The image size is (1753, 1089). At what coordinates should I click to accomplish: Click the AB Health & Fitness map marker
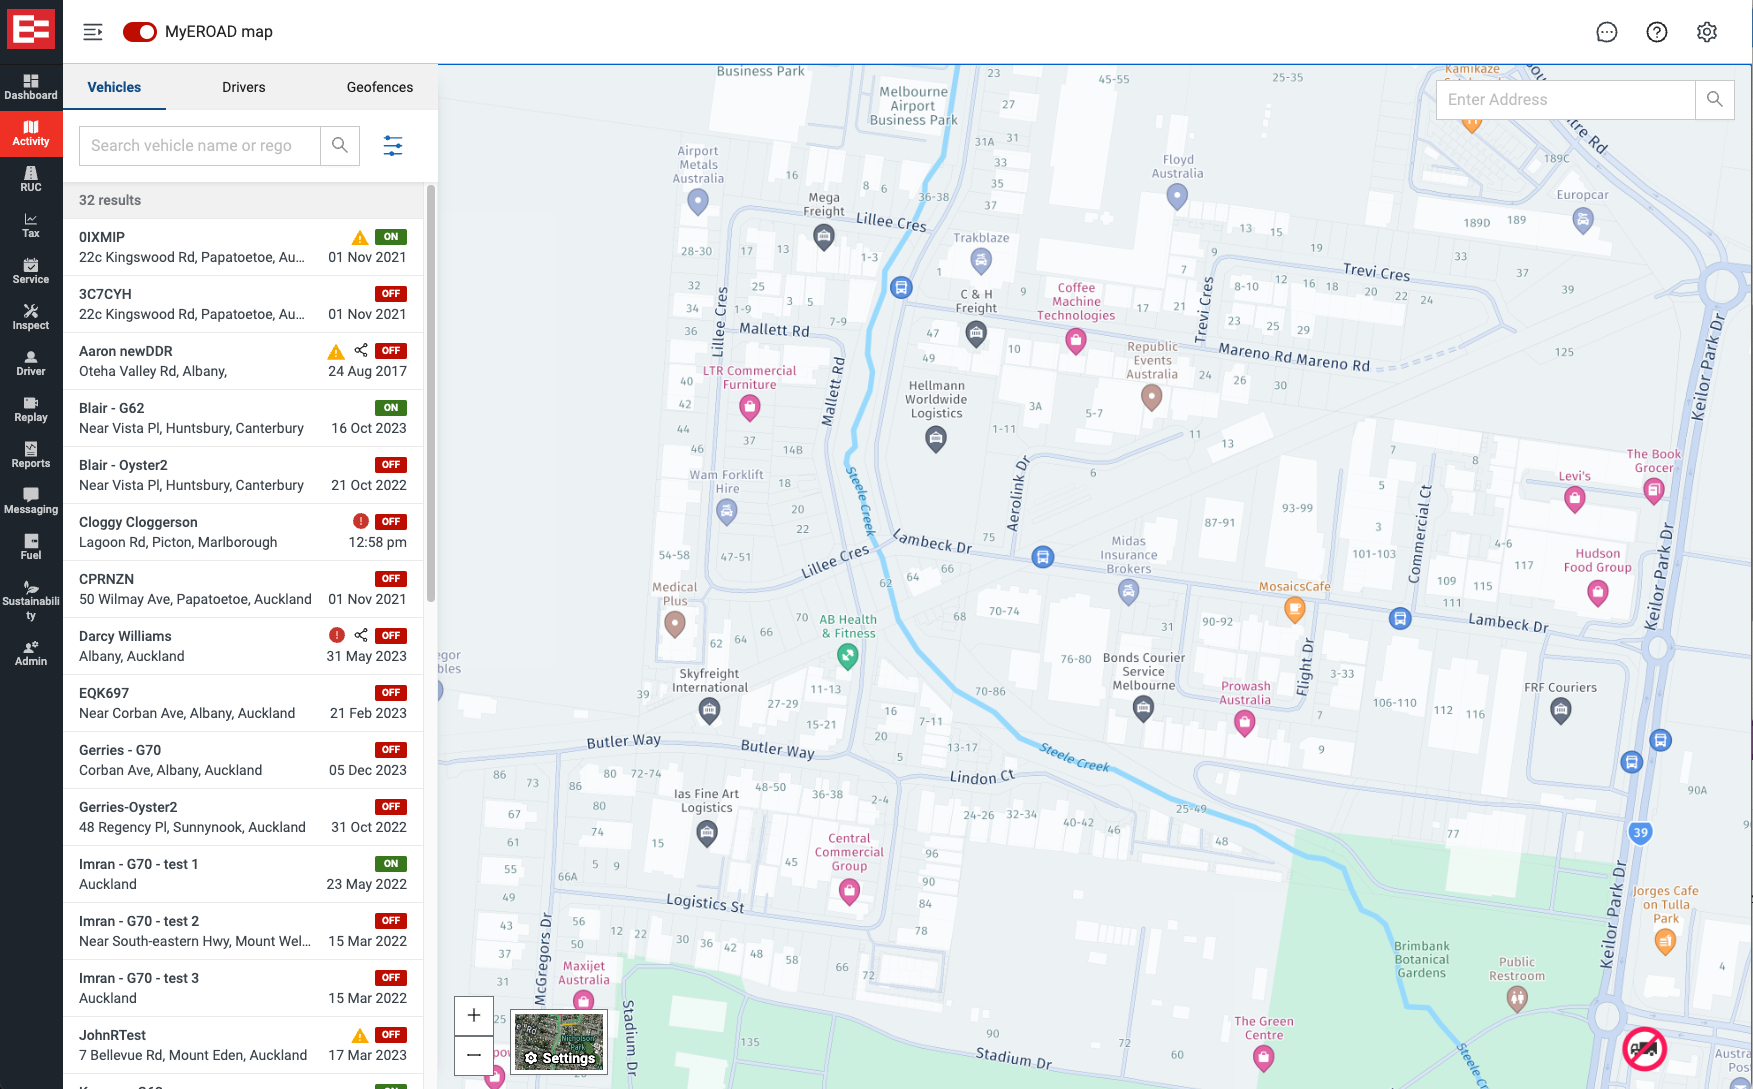pos(848,655)
